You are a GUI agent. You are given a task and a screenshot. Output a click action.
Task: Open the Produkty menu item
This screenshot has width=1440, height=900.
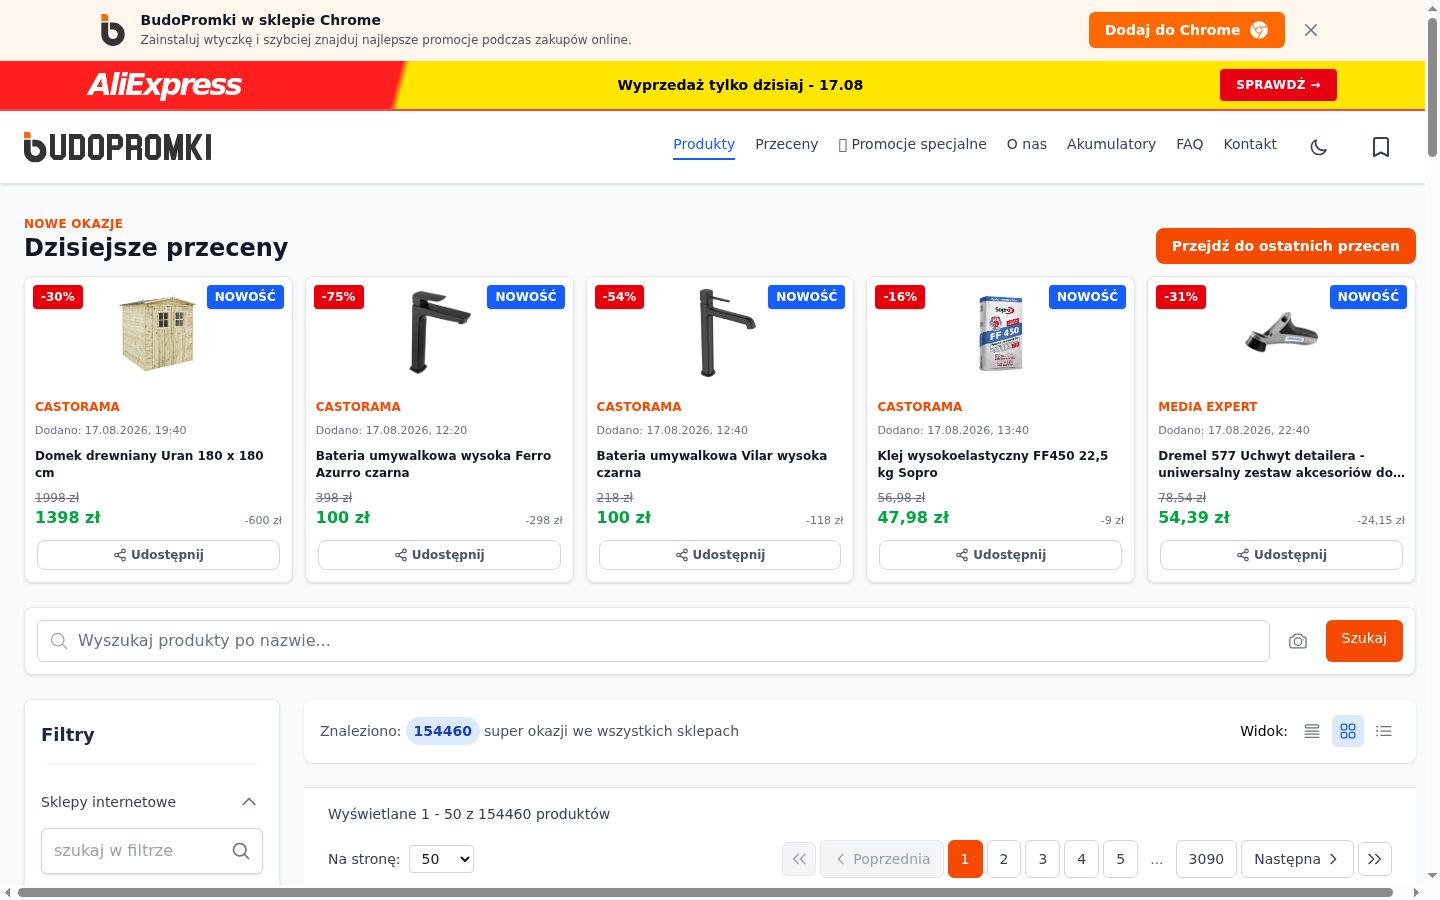tap(704, 144)
